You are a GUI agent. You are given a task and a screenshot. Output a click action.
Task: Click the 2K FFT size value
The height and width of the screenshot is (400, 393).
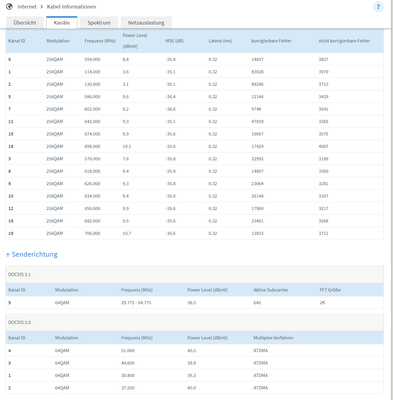322,303
